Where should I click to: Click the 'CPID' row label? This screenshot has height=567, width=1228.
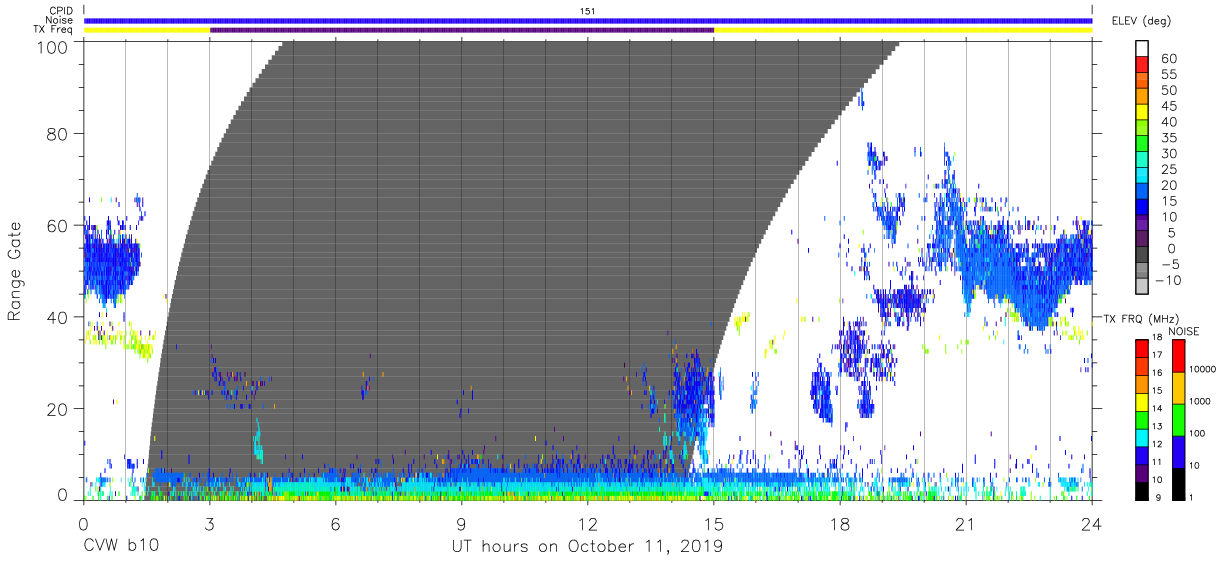point(59,11)
